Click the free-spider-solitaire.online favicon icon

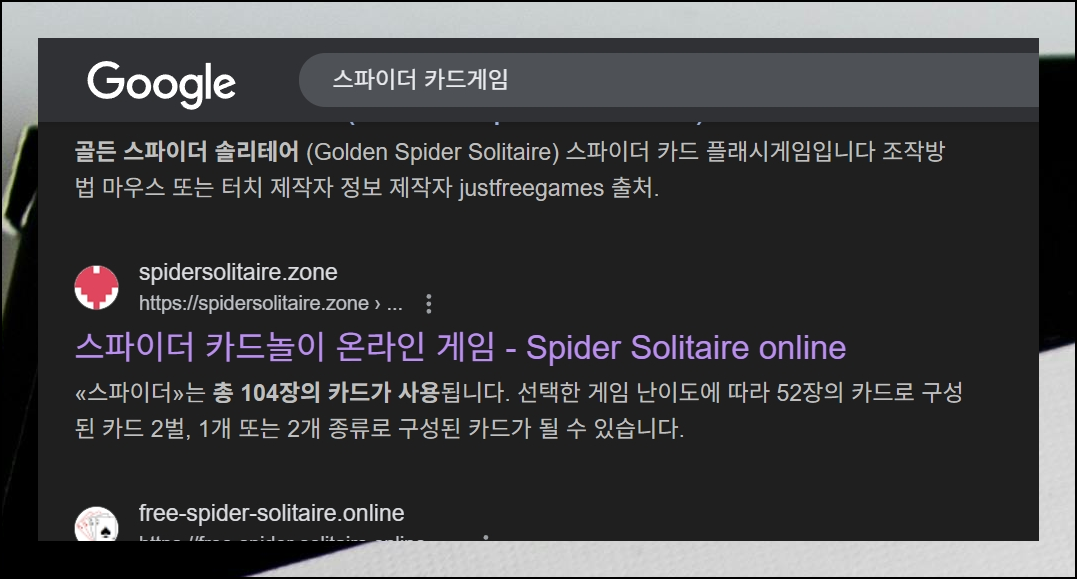(x=96, y=524)
